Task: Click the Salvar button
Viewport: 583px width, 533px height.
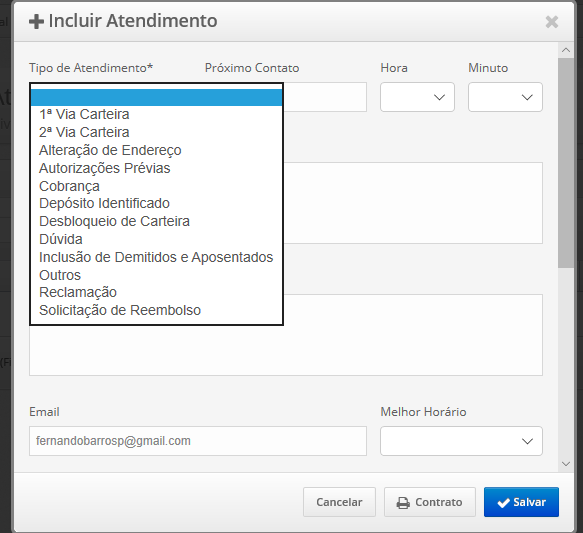Action: [x=521, y=502]
